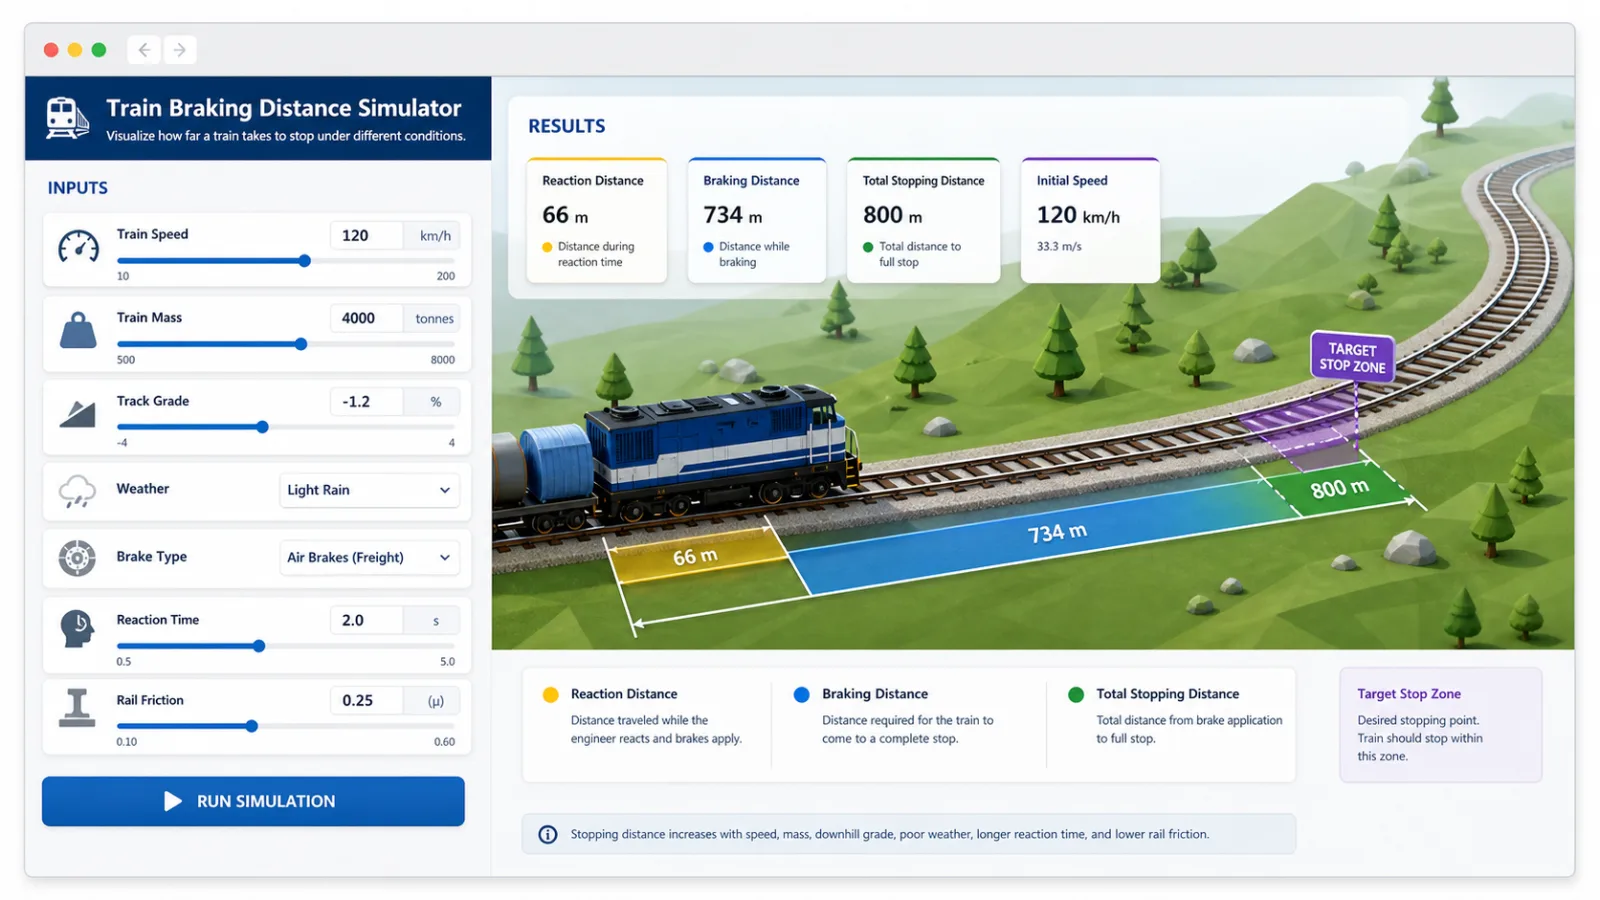1600x900 pixels.
Task: Click the Train Braking Distance Simulator title
Action: point(284,108)
